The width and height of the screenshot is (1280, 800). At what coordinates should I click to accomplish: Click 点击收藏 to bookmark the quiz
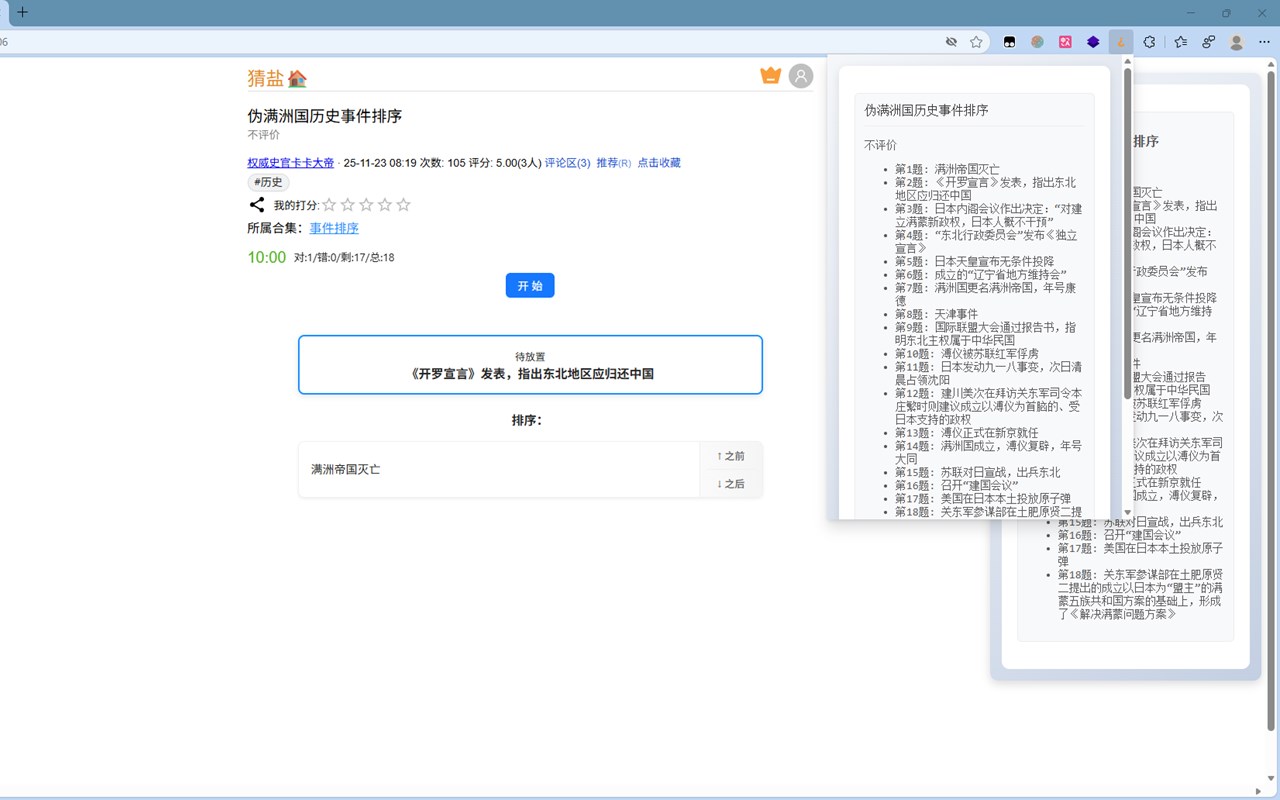(x=659, y=163)
